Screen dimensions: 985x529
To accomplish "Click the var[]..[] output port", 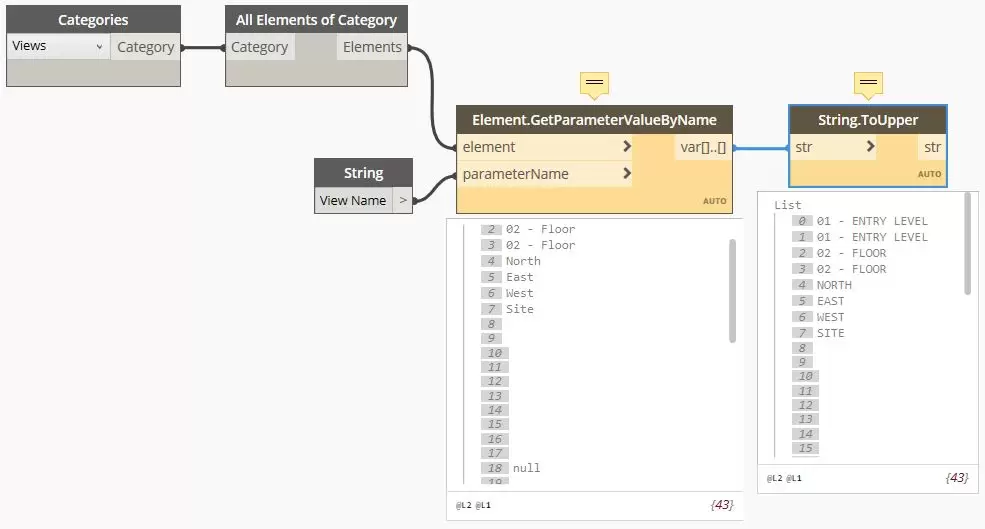I will tap(702, 147).
